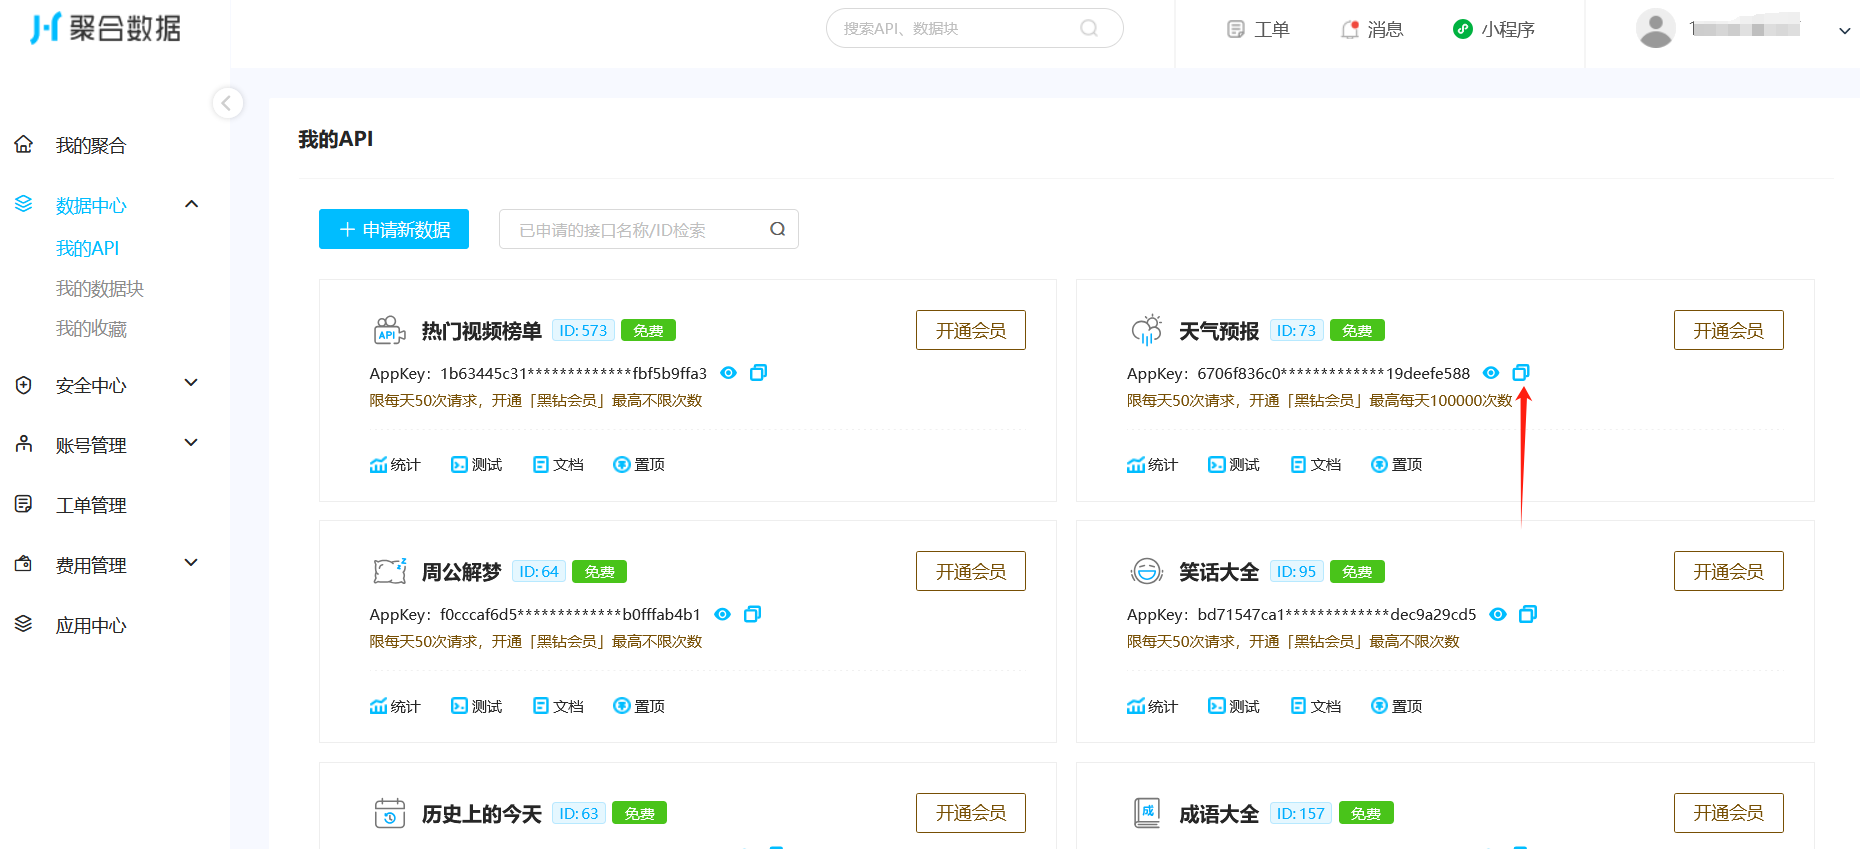
Task: Focus the top 搜索API、数据块 search box
Action: tap(974, 28)
